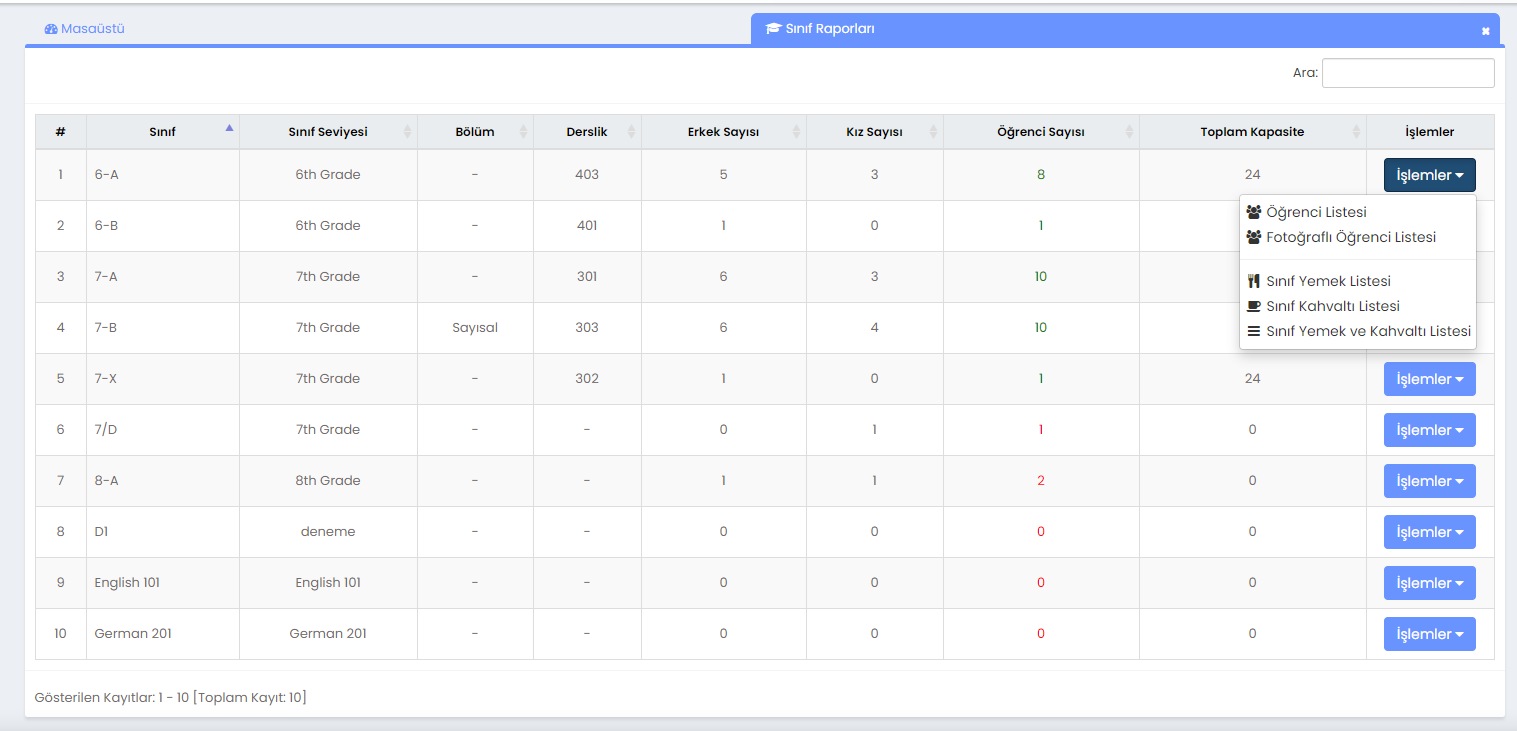Viewport: 1517px width, 731px height.
Task: Click the # column header
Action: point(61,132)
